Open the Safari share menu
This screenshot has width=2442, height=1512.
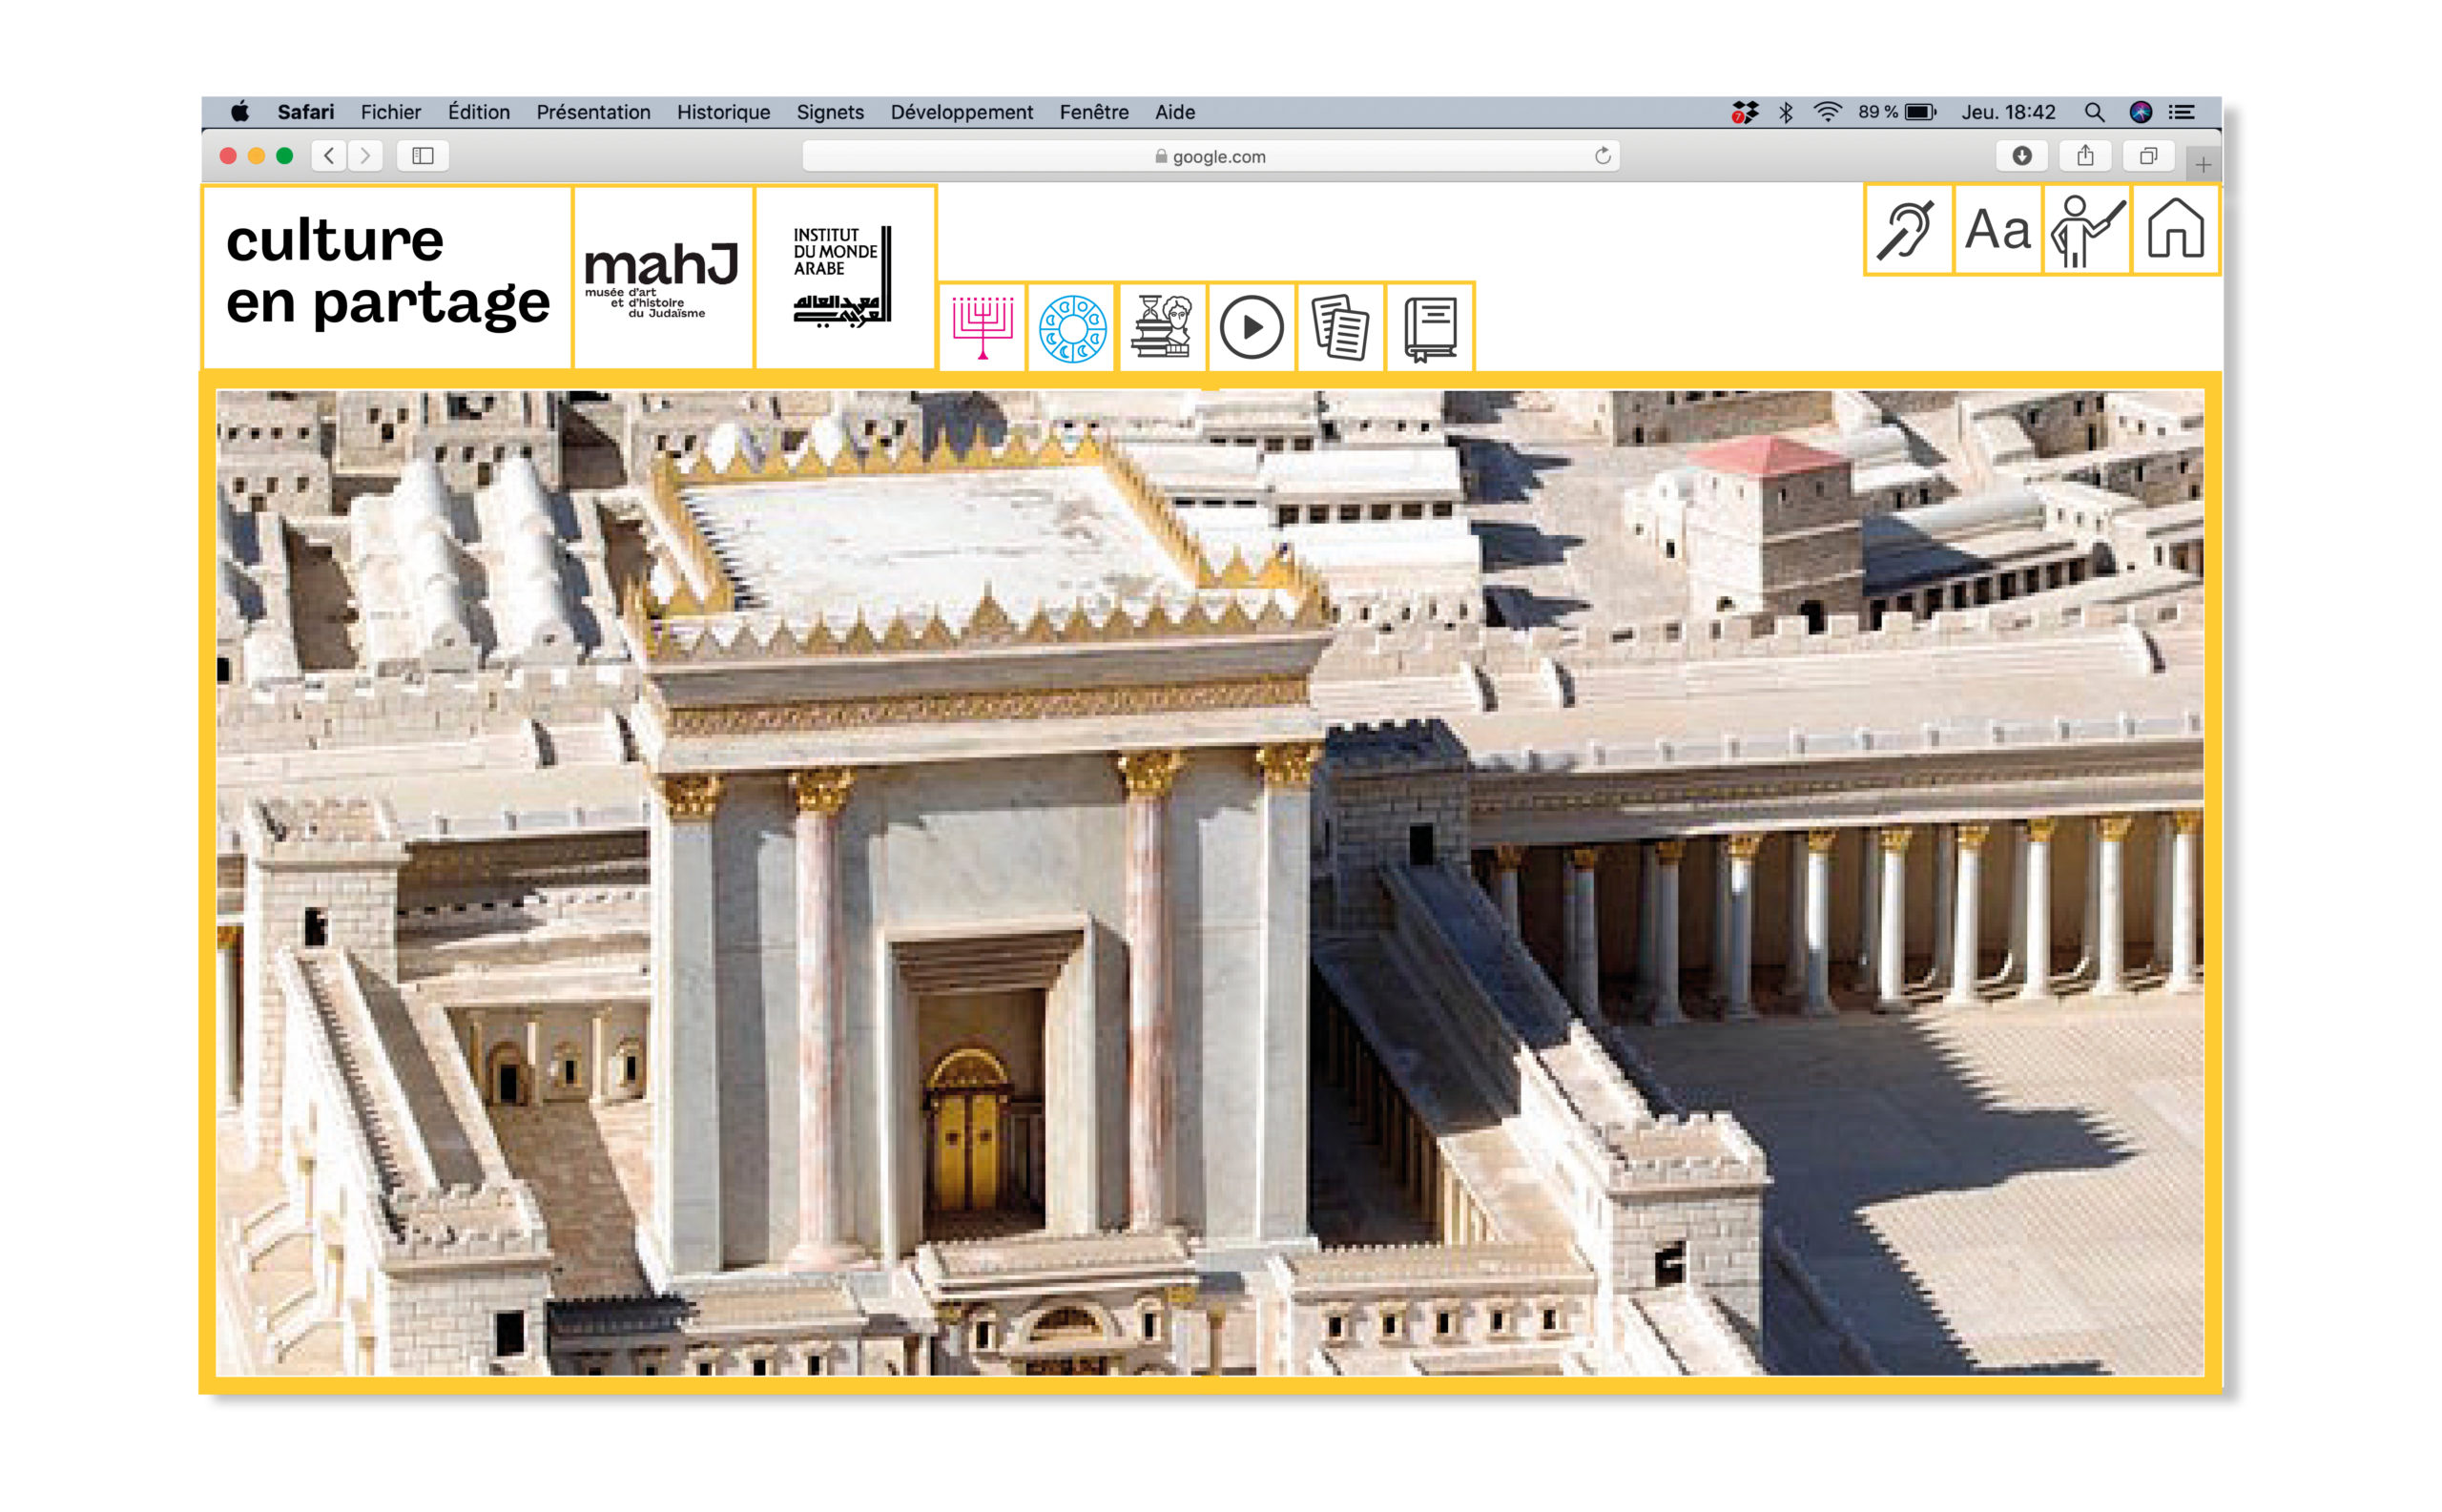(x=2084, y=156)
